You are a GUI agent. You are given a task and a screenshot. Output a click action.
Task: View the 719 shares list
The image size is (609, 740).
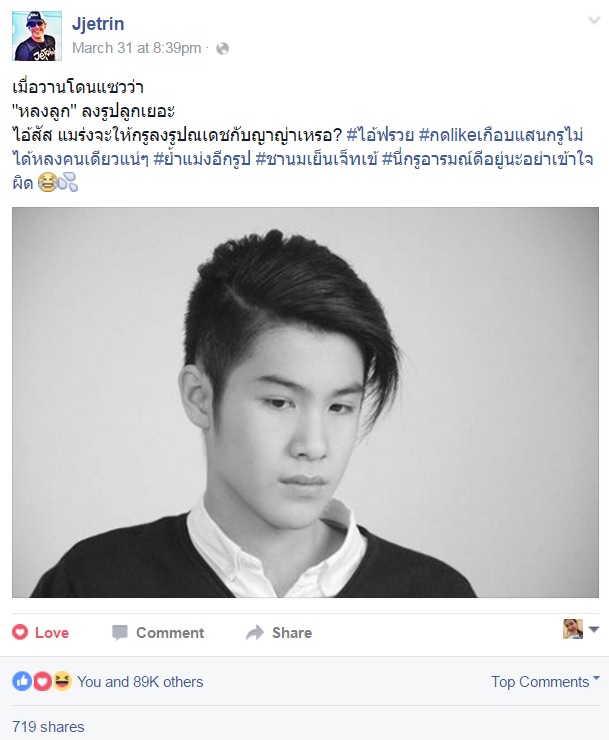point(48,726)
